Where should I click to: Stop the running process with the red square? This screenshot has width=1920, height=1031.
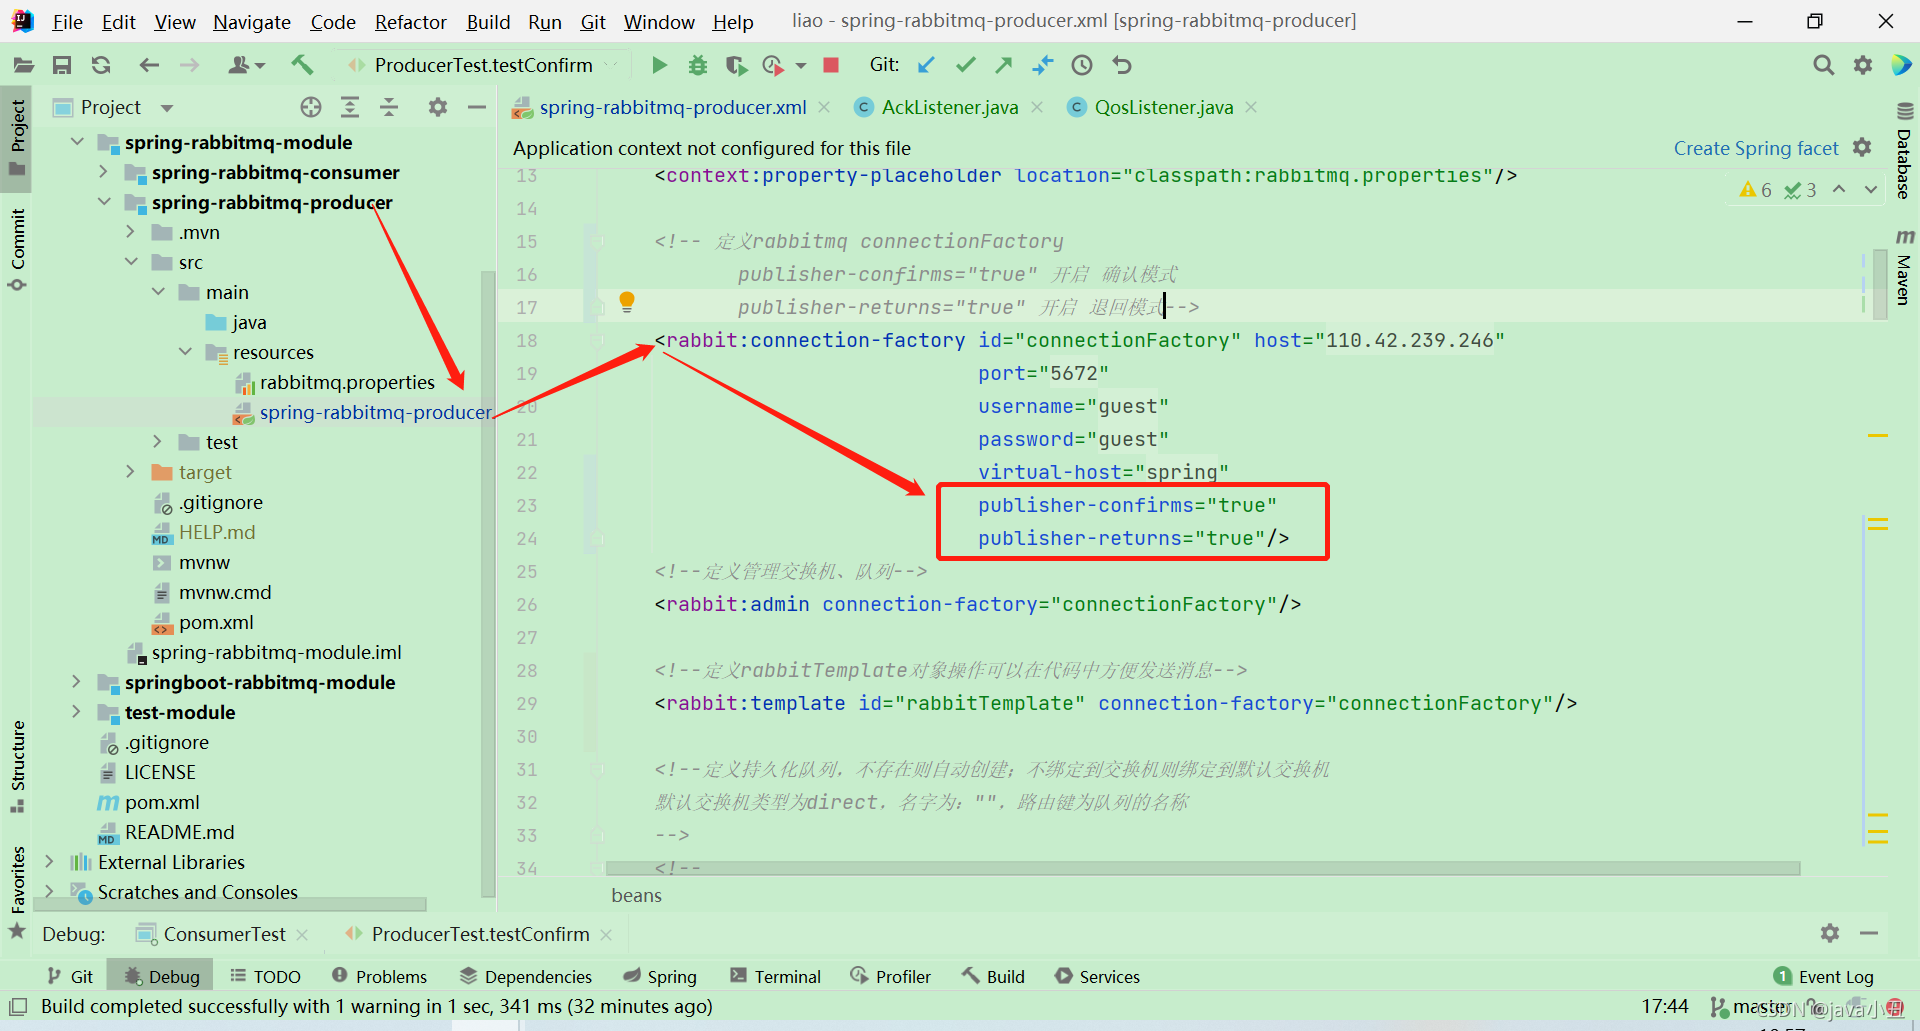(830, 65)
